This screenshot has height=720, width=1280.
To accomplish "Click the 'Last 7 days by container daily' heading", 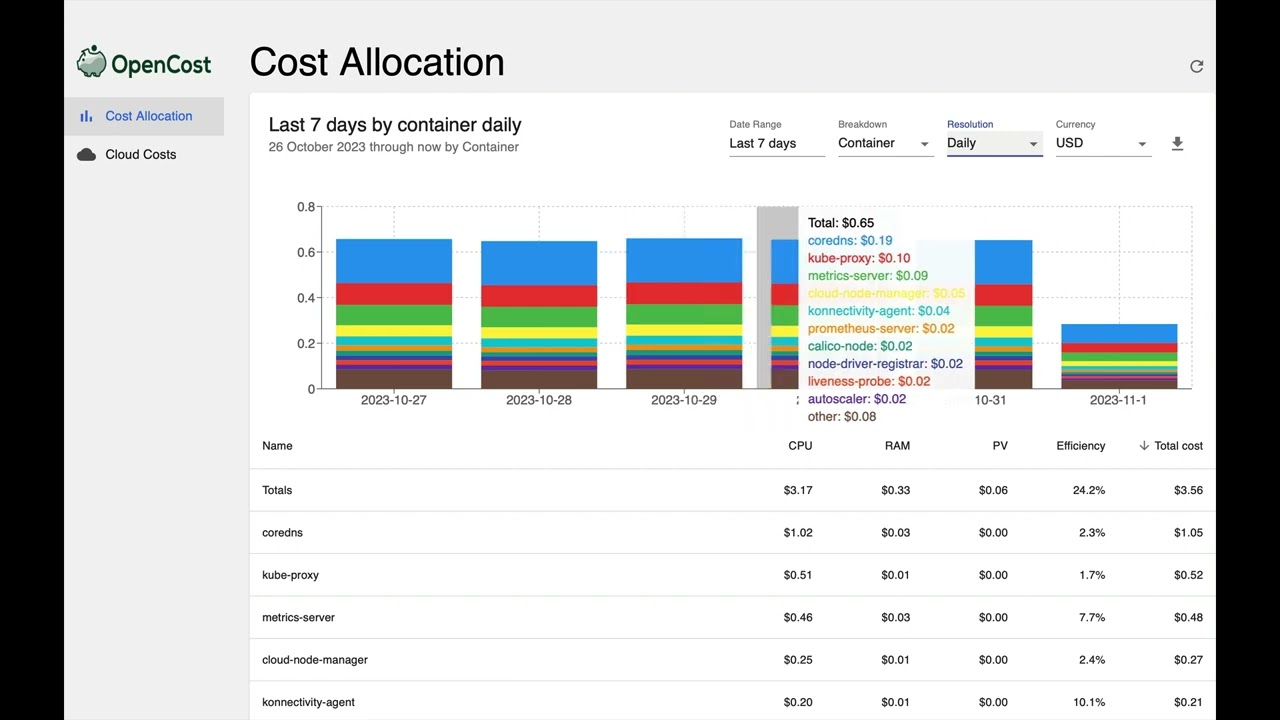I will click(395, 125).
